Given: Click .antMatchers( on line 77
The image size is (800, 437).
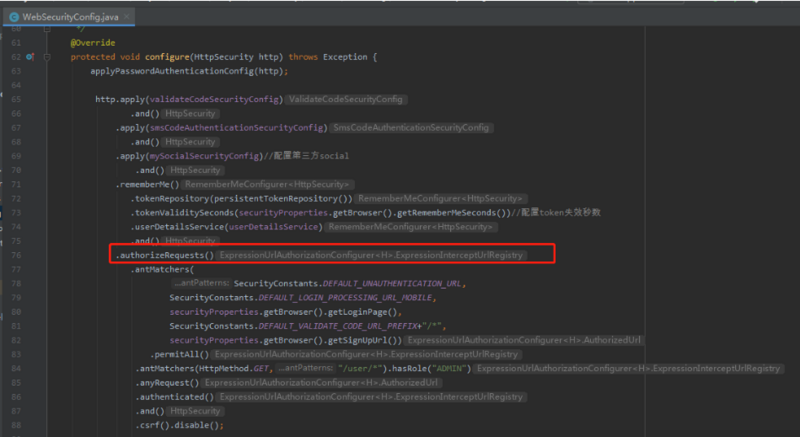Looking at the screenshot, I should pos(162,269).
